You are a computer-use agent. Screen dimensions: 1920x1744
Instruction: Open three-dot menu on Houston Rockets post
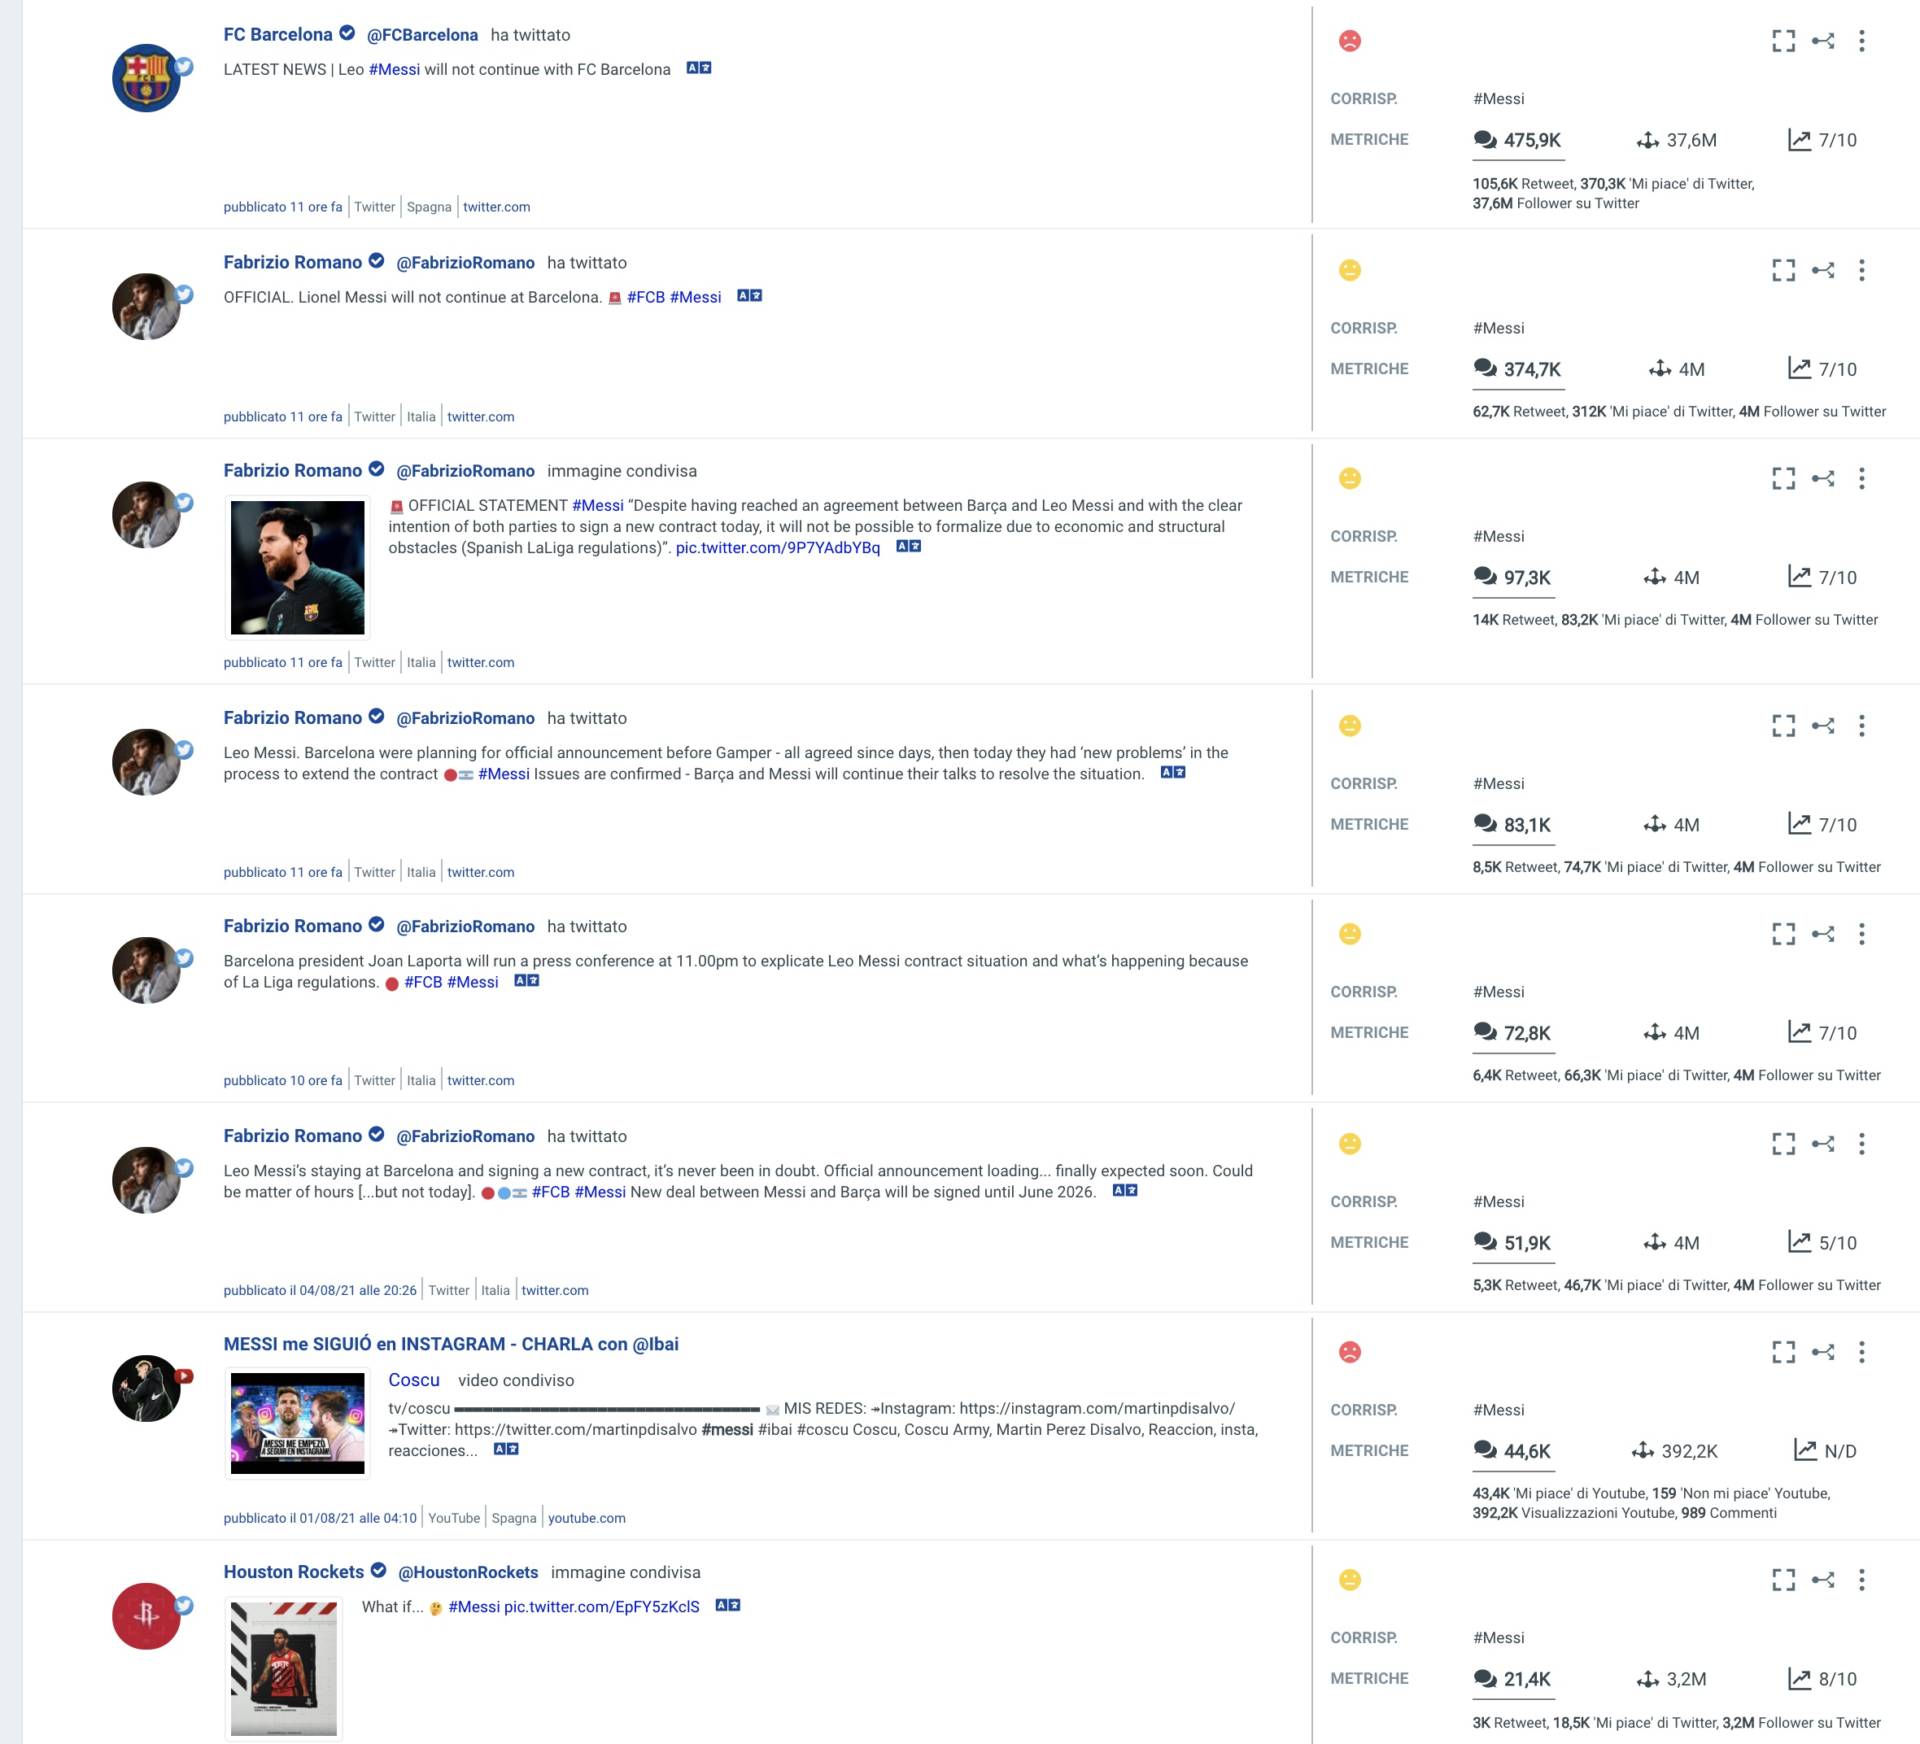pos(1861,1580)
